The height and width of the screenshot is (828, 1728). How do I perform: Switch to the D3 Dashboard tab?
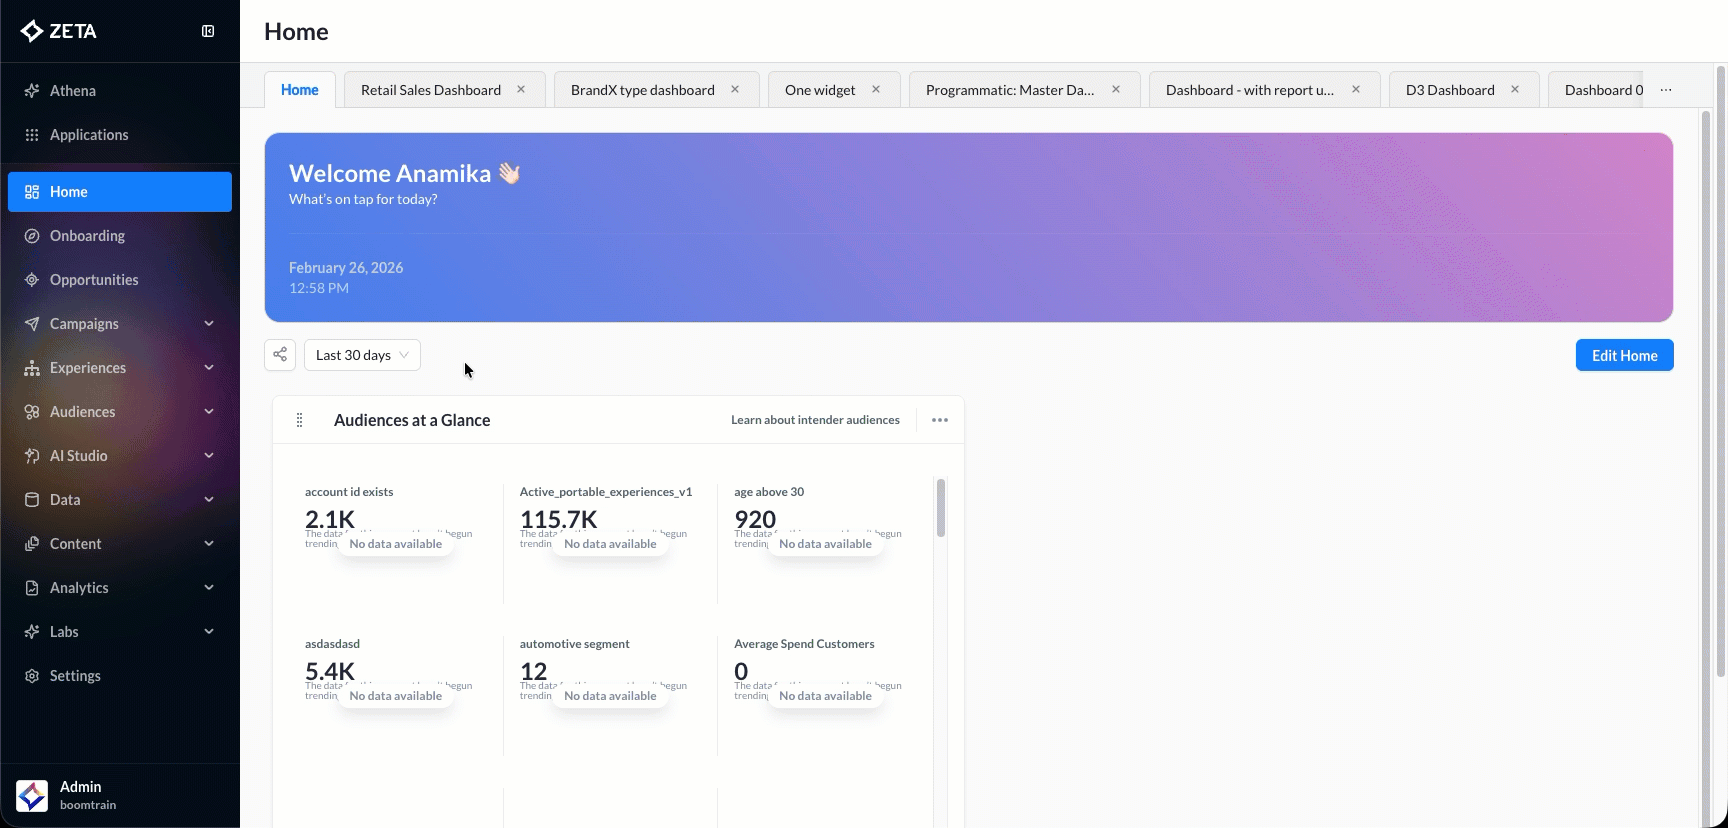(x=1449, y=90)
